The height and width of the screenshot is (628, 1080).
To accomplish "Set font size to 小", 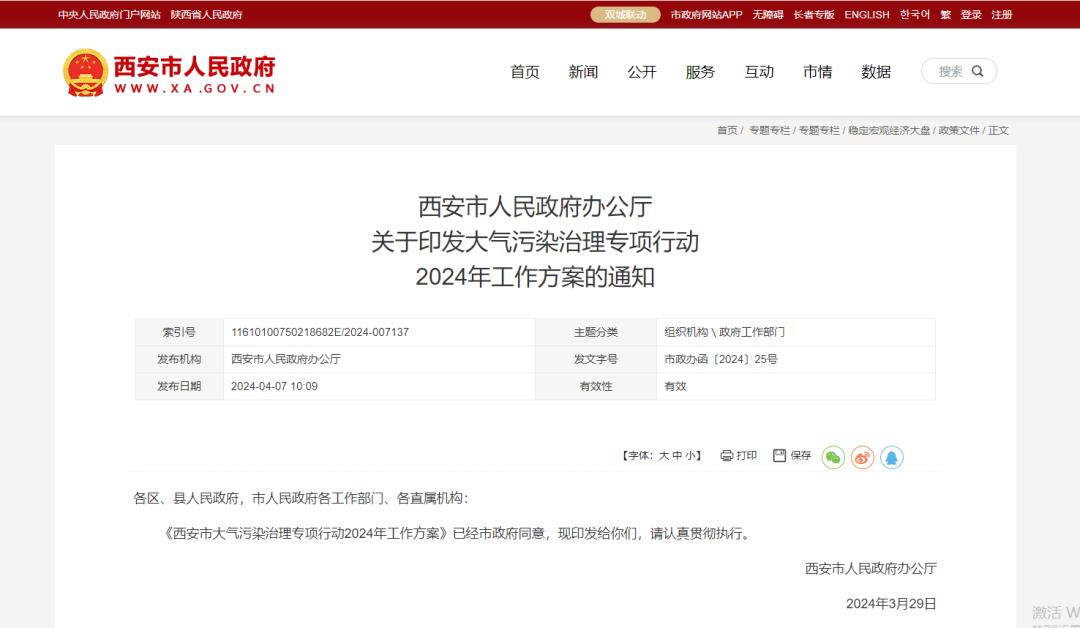I will click(x=690, y=455).
